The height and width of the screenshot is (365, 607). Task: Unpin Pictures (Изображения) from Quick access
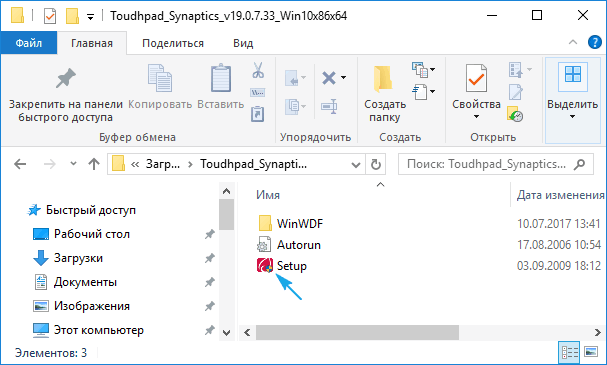tap(210, 306)
